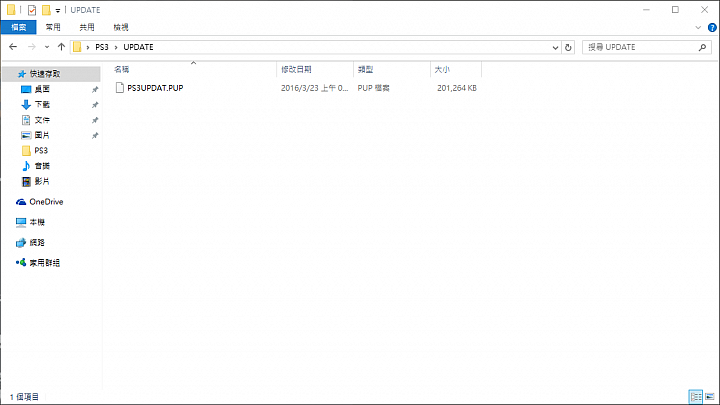Viewport: 720px width, 405px height.
Task: Click the Properties quick access toolbar icon
Action: 32,10
